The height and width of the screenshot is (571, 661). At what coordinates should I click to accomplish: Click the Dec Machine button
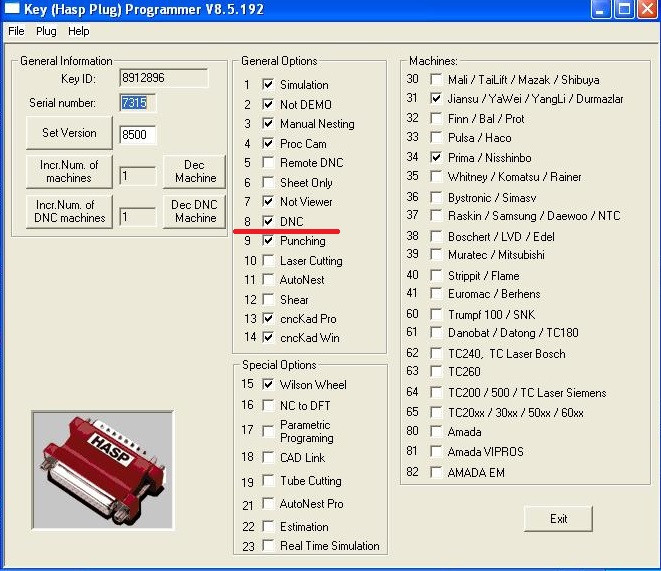point(194,172)
